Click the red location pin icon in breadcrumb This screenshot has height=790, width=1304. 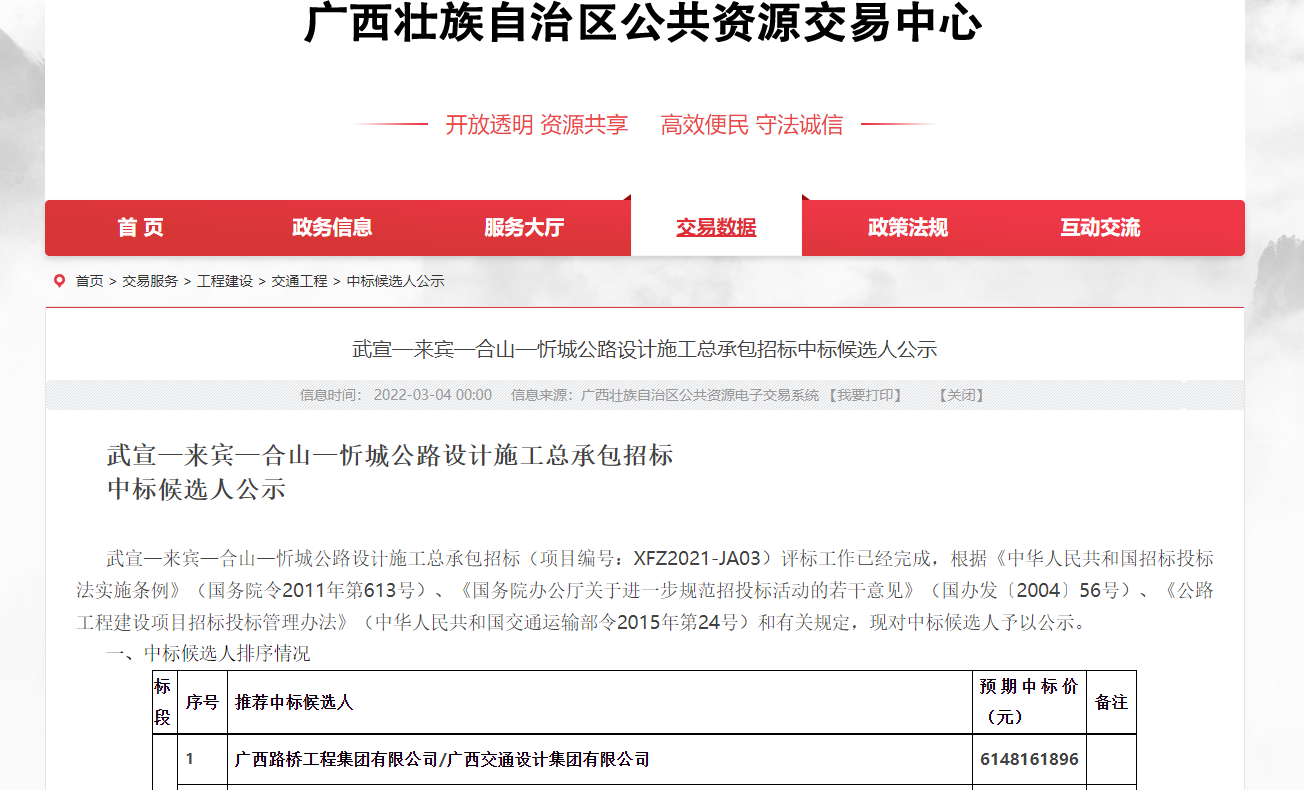(x=59, y=281)
